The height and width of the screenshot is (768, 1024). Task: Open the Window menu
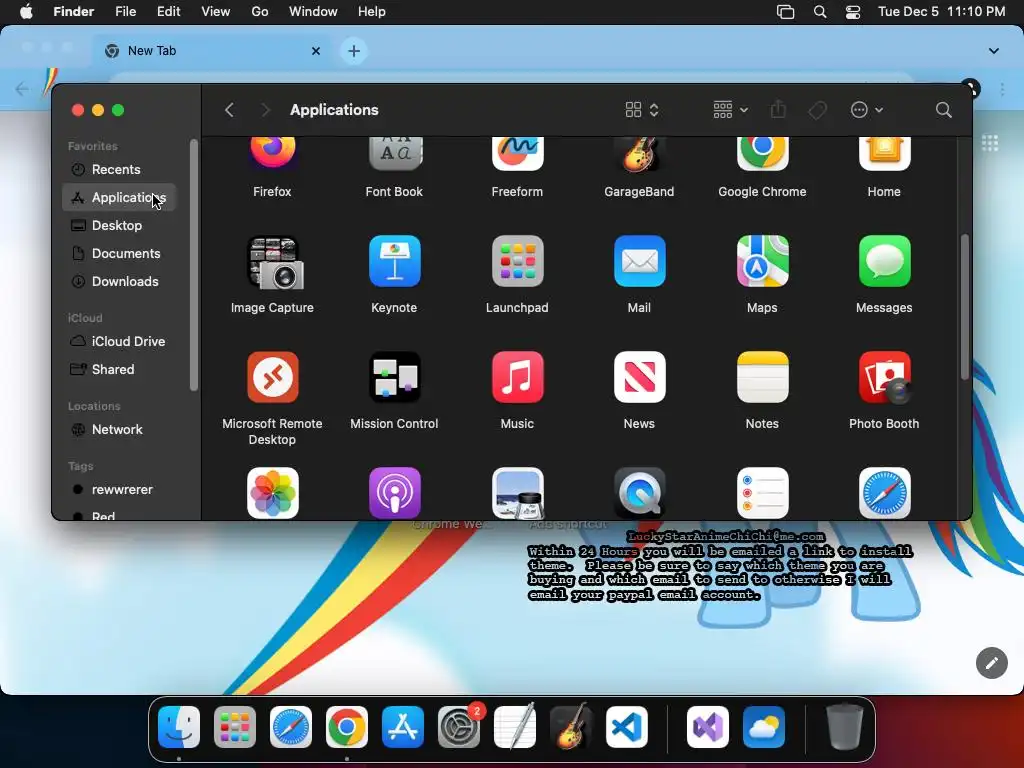click(313, 12)
